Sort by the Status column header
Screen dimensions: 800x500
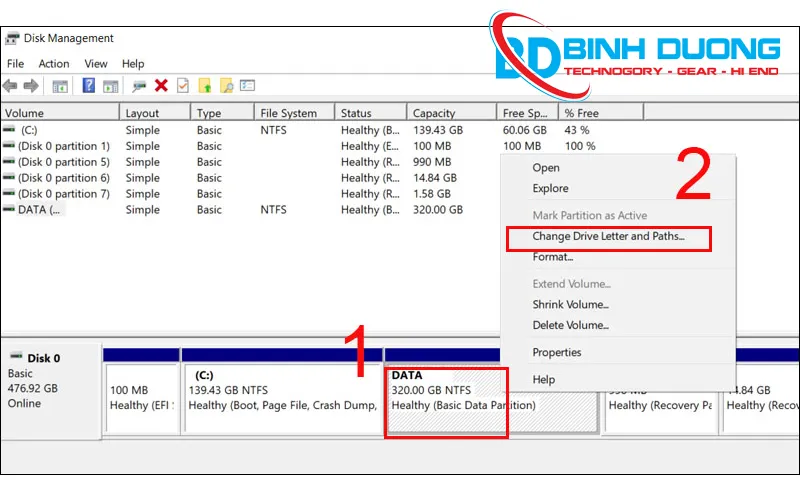[371, 113]
